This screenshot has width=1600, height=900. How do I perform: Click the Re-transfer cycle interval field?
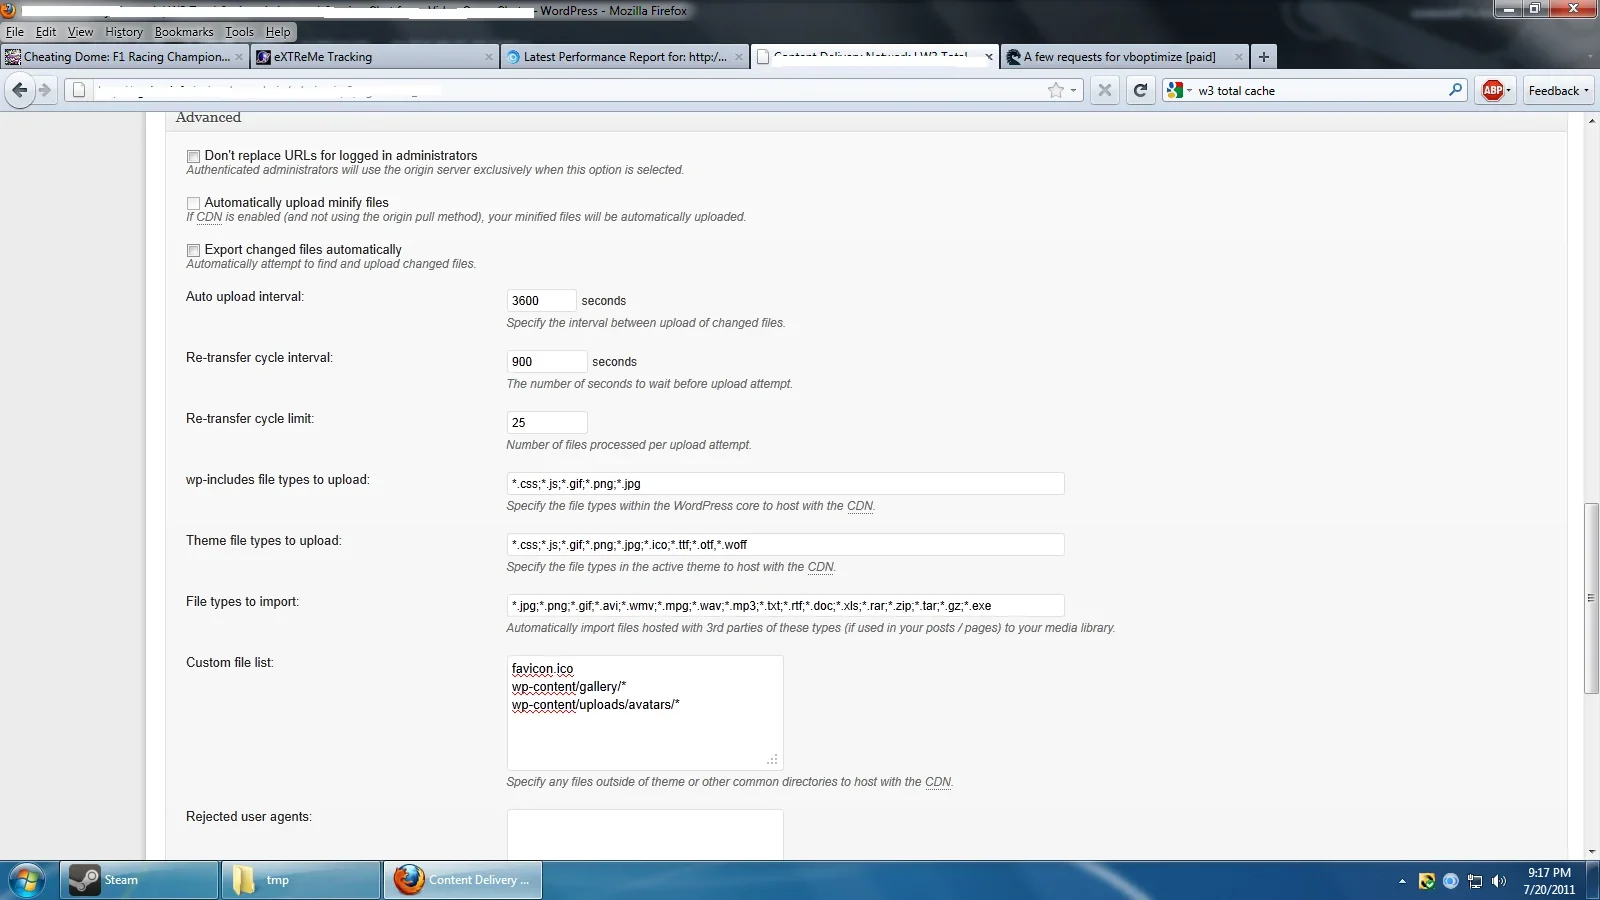547,361
